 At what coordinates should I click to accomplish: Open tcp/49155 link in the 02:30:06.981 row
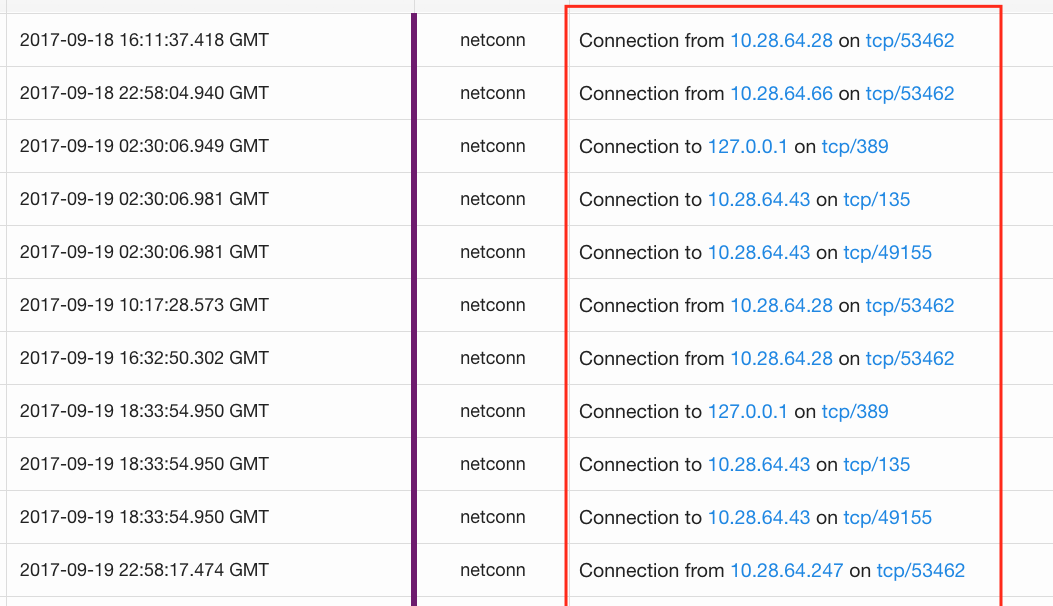tap(887, 253)
